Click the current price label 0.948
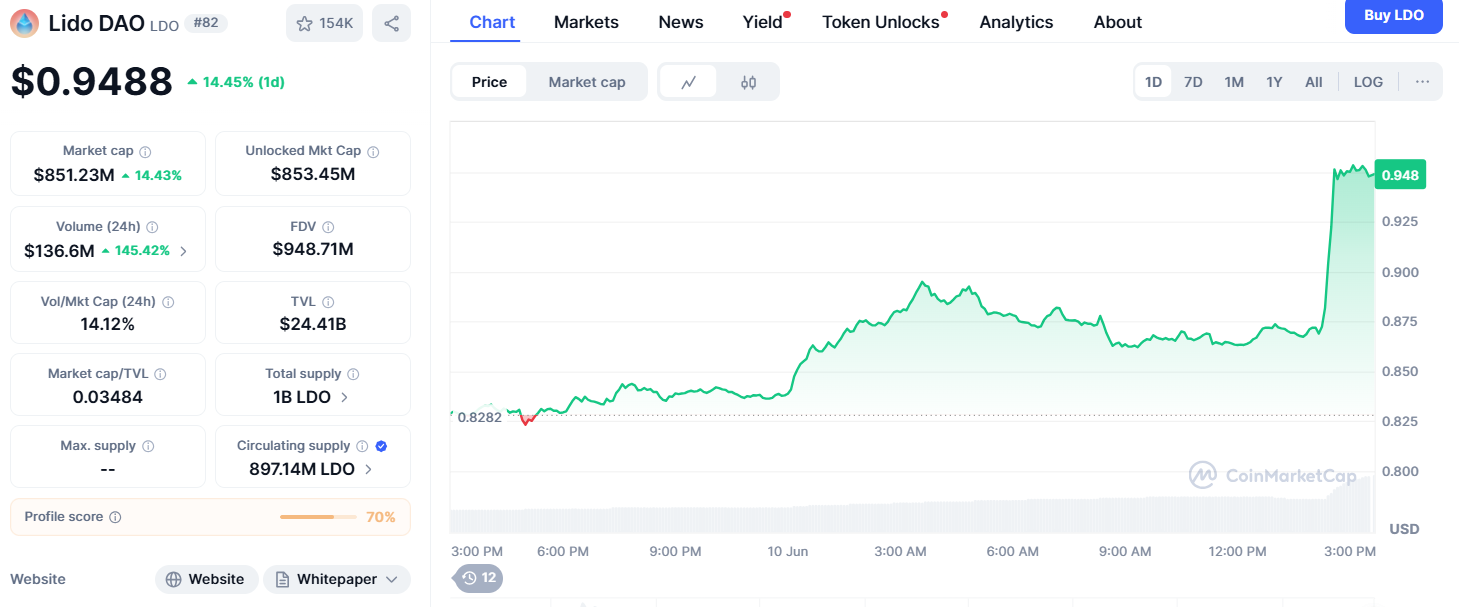This screenshot has width=1459, height=607. [x=1400, y=175]
